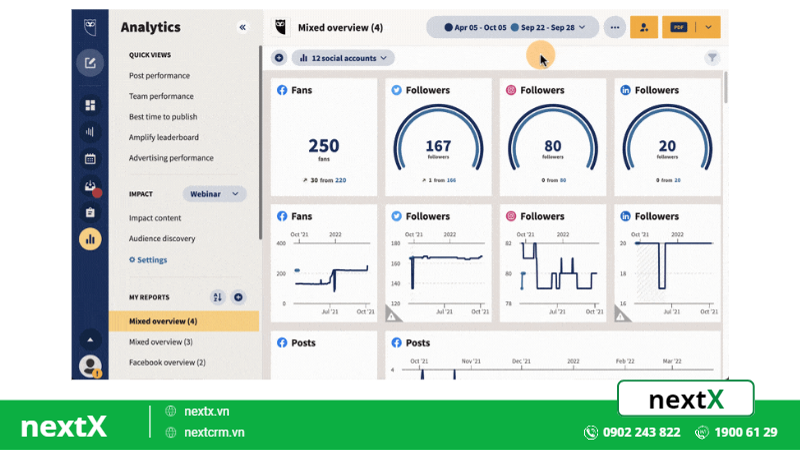Screen dimensions: 800x450
Task: Click the Analytics bar chart sidebar icon
Action: point(90,239)
